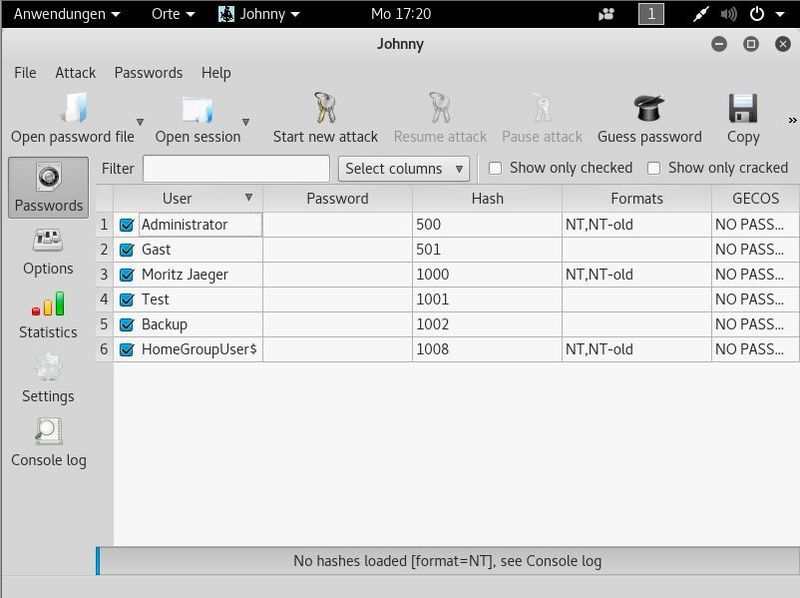Uncheck the Administrator row checkbox
The width and height of the screenshot is (800, 598).
point(127,225)
